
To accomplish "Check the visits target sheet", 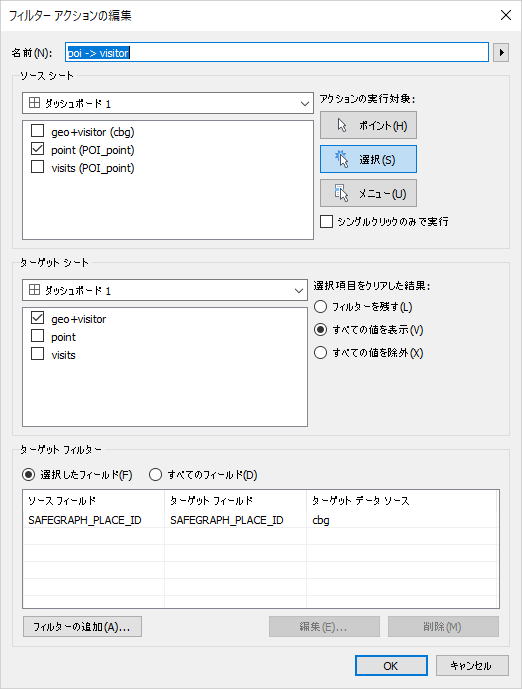I will coord(38,354).
